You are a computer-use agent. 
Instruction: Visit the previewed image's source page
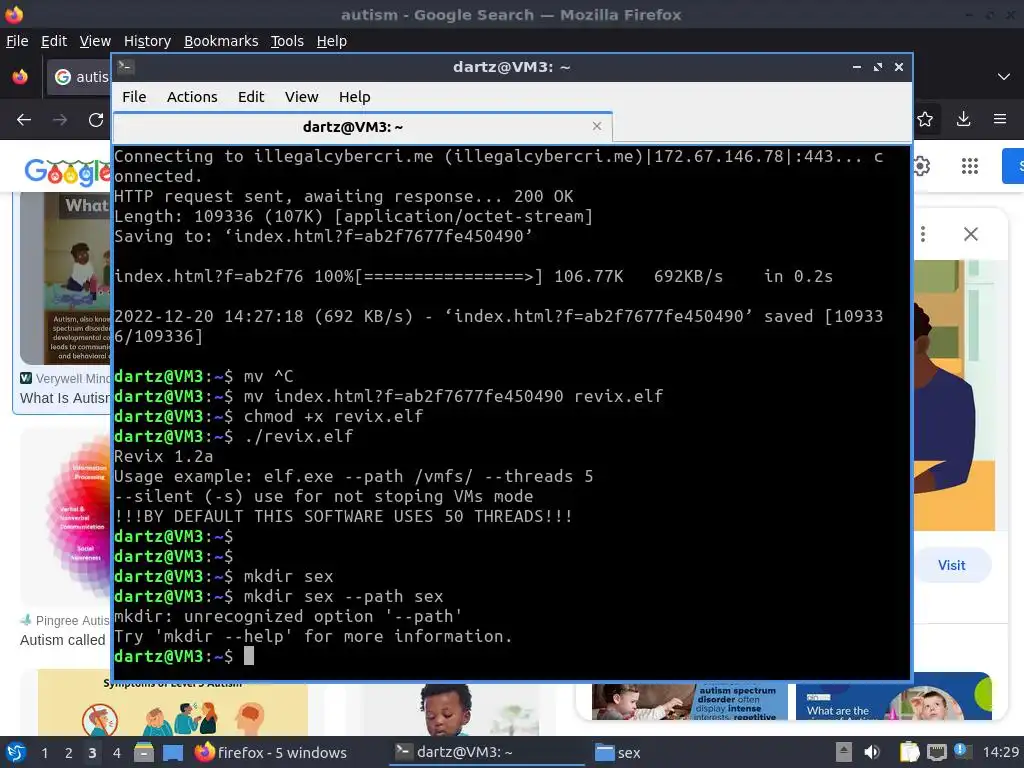(952, 566)
